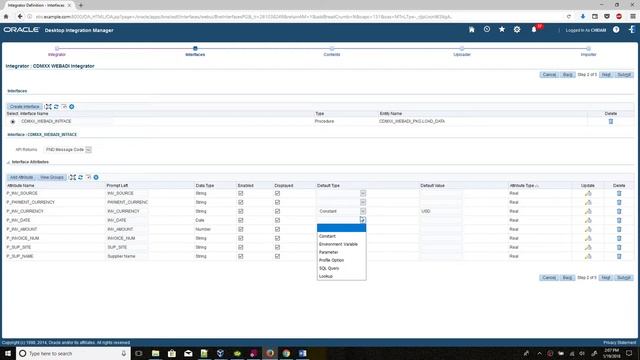Image resolution: width=640 pixels, height=360 pixels.
Task: Click the Oracle logo
Action: coord(21,30)
